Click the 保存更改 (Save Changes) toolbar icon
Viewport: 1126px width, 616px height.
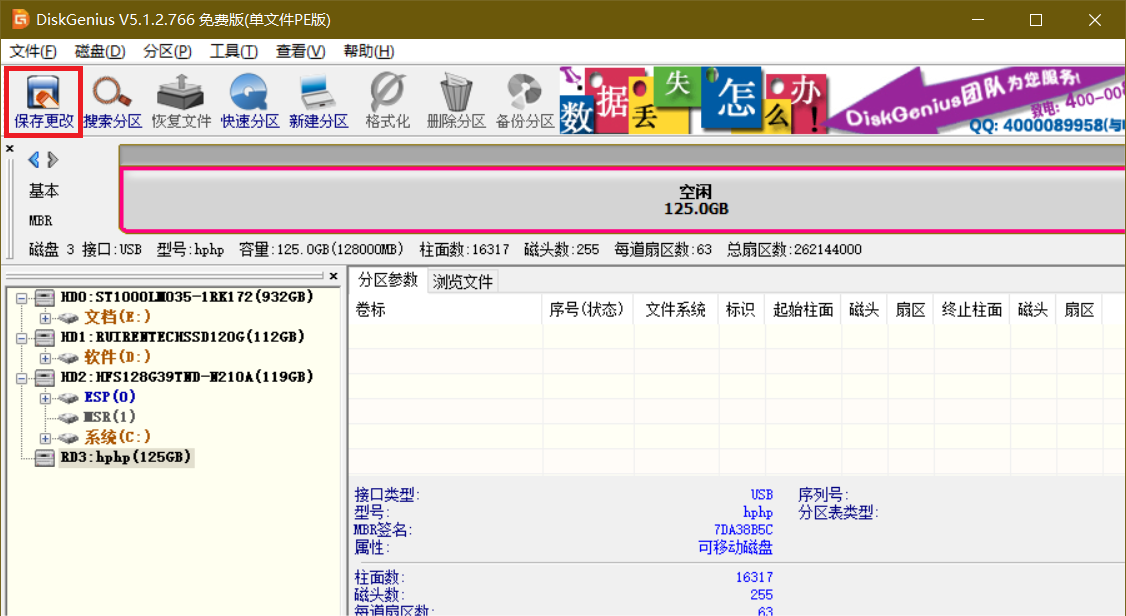pos(44,102)
